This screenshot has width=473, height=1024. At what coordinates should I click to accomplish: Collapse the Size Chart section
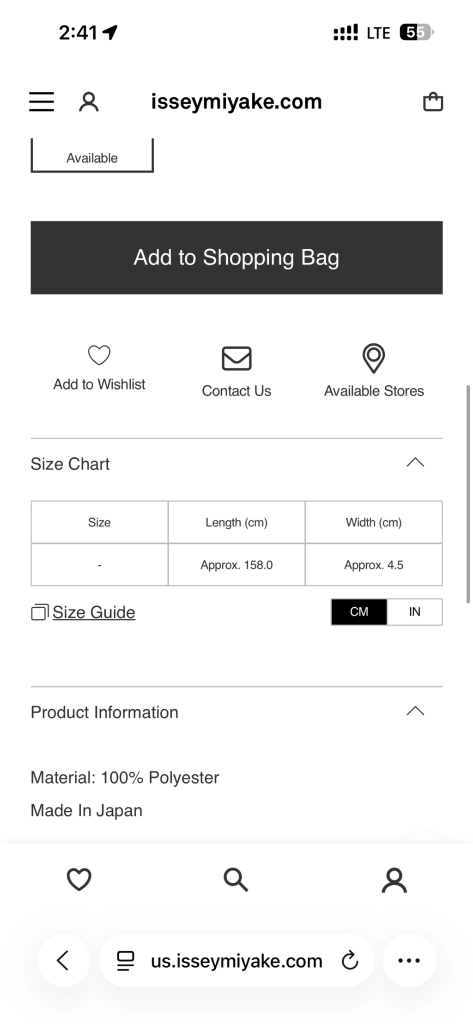coord(416,463)
